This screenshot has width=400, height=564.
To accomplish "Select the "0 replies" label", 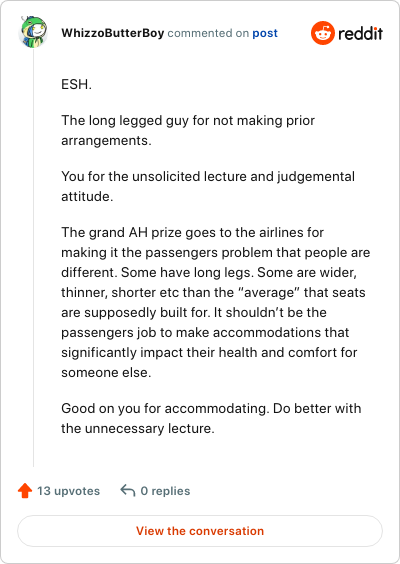I will point(165,491).
